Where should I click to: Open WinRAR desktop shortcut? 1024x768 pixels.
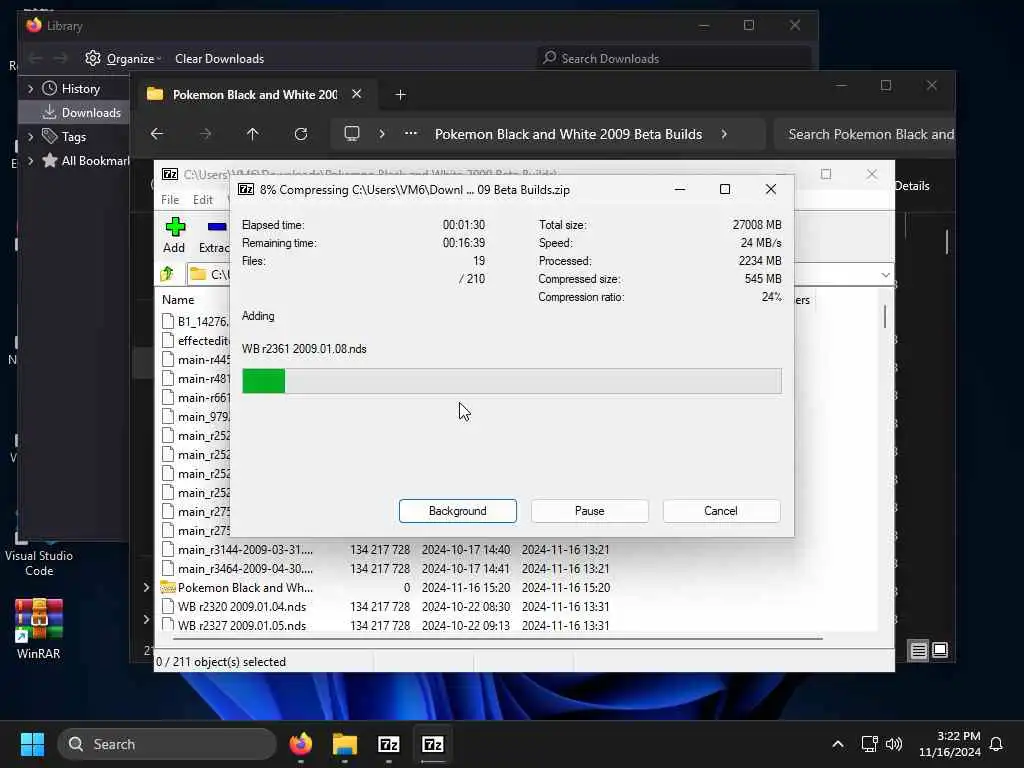(x=39, y=628)
